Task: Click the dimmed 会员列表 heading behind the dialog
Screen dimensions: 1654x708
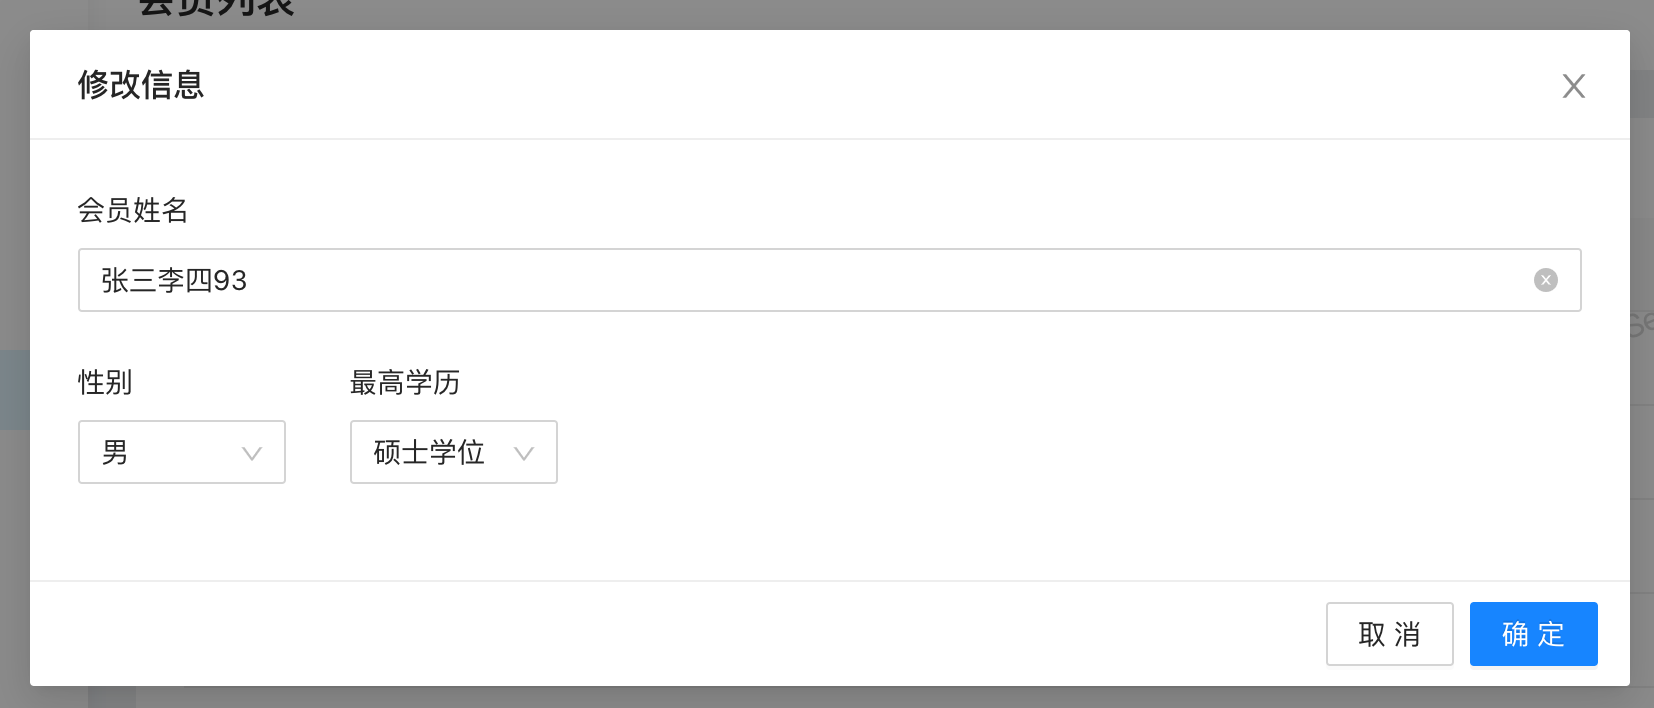Action: point(216,9)
